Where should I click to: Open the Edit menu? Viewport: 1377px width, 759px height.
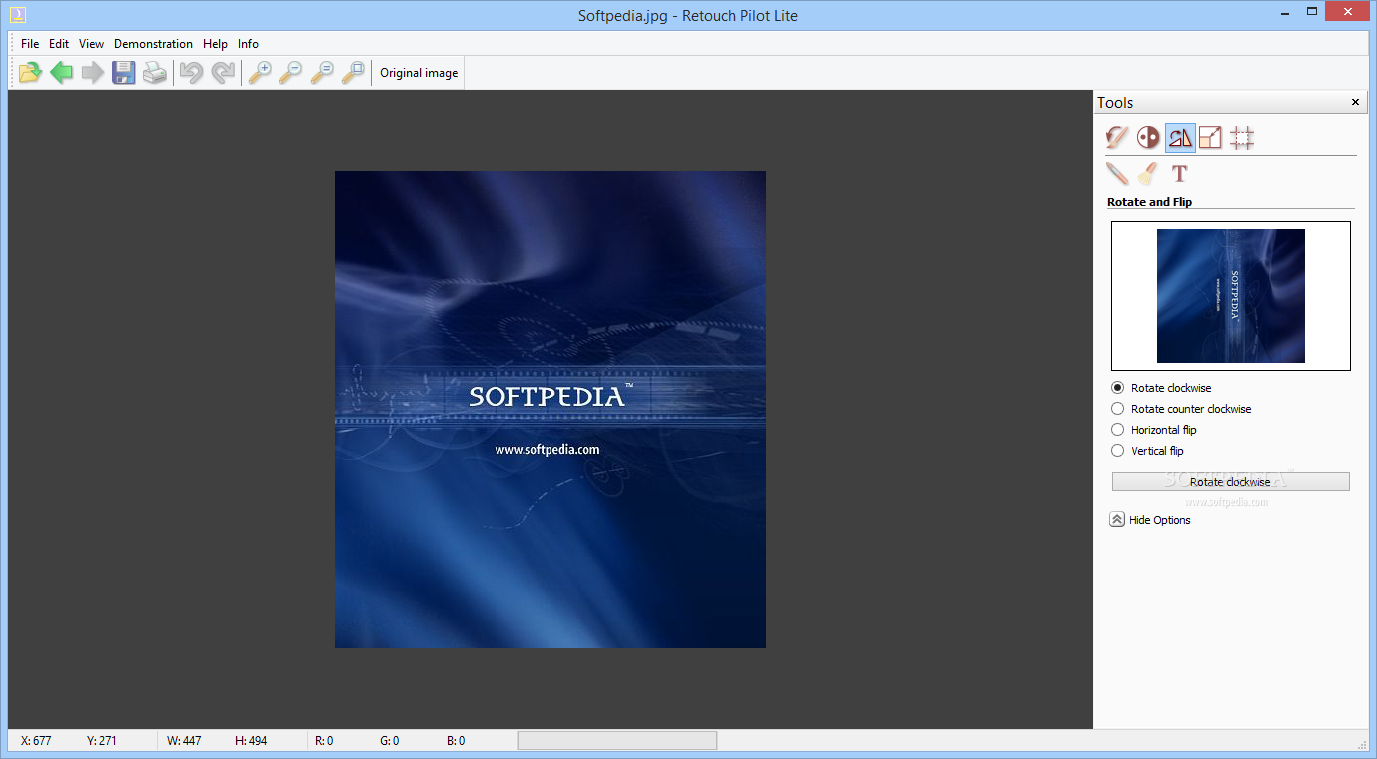[x=59, y=44]
